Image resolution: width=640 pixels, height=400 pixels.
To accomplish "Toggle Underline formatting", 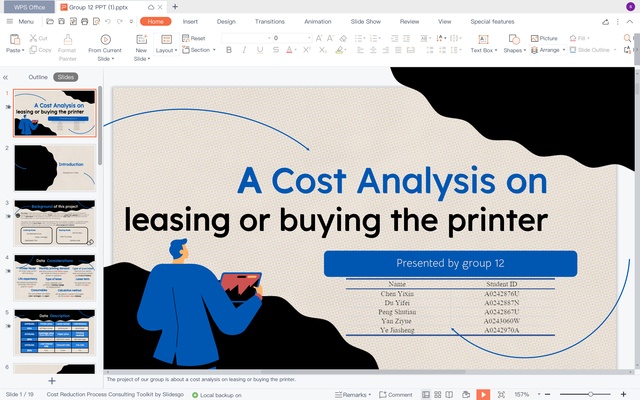I will coord(260,50).
